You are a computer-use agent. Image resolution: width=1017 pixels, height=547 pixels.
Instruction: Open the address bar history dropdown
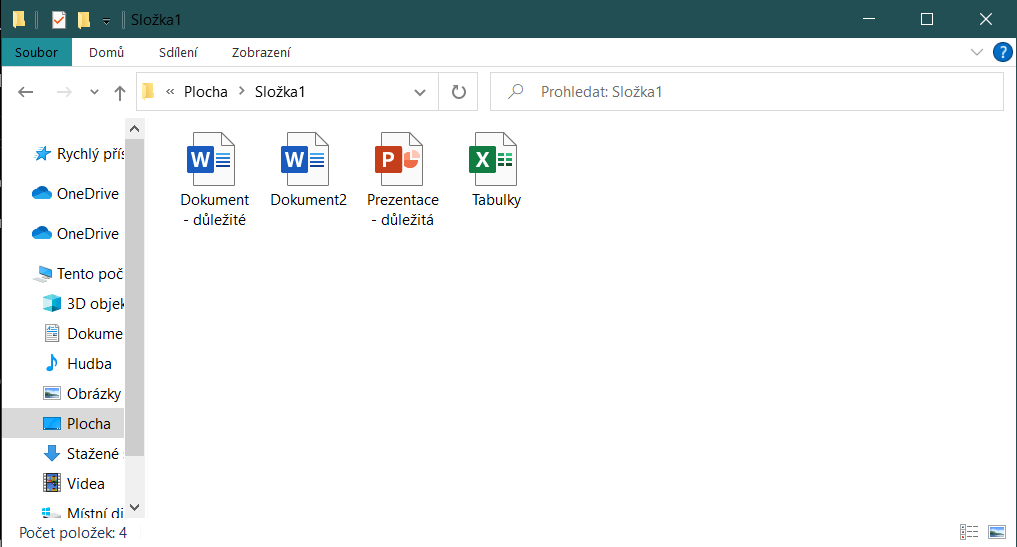coord(420,92)
